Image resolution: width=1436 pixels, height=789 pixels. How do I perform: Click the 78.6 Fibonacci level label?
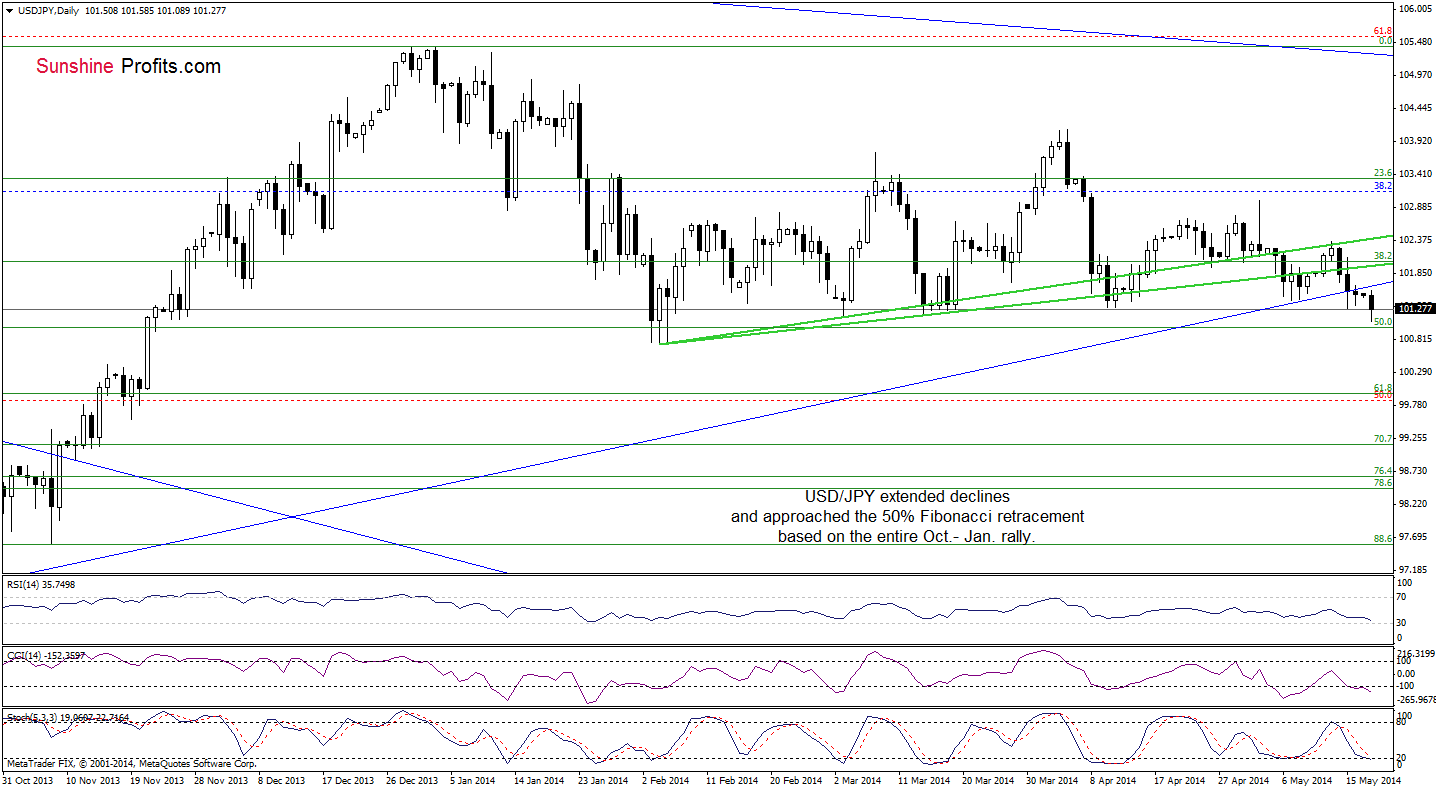coord(1384,483)
